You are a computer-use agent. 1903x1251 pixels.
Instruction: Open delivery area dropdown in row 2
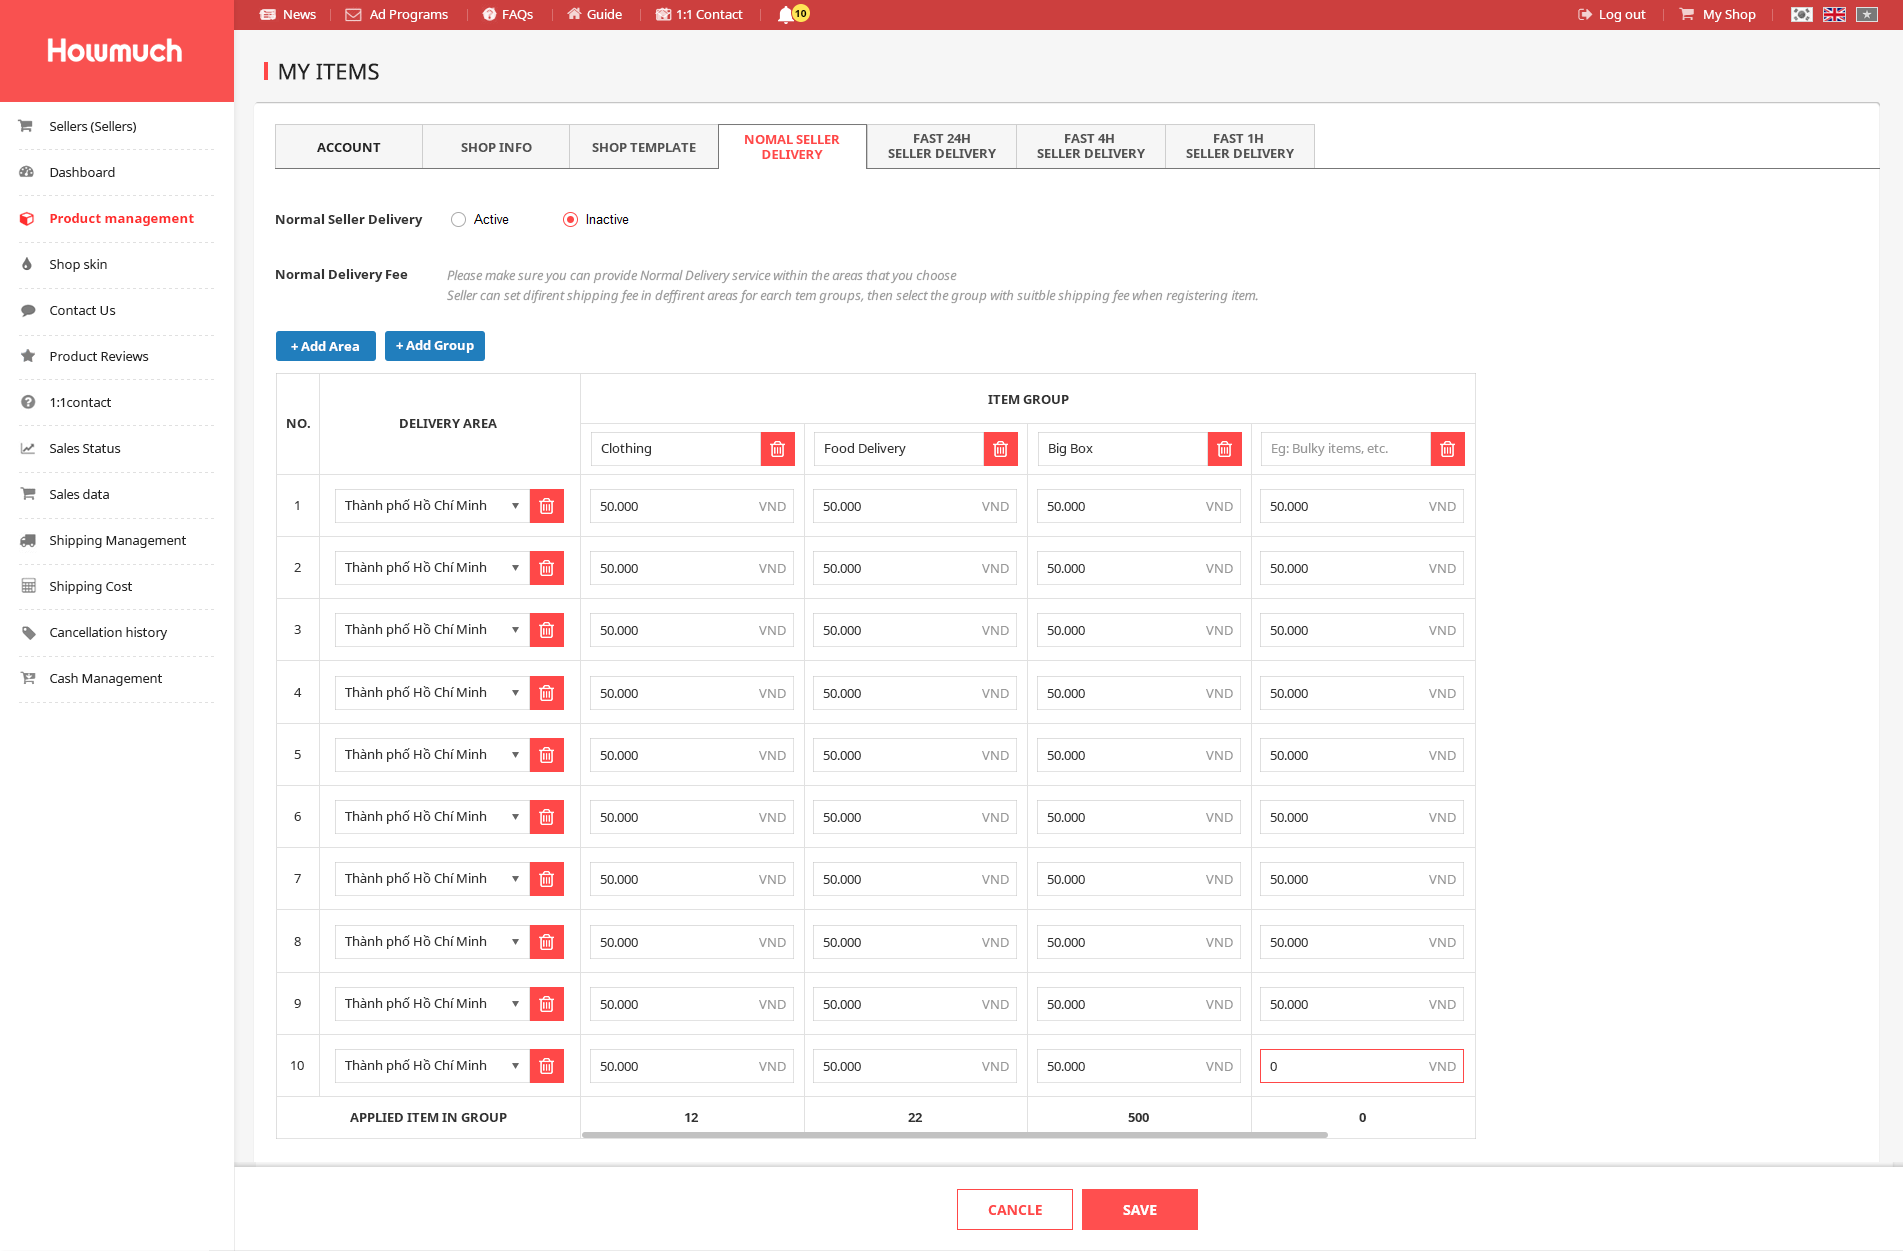point(431,568)
